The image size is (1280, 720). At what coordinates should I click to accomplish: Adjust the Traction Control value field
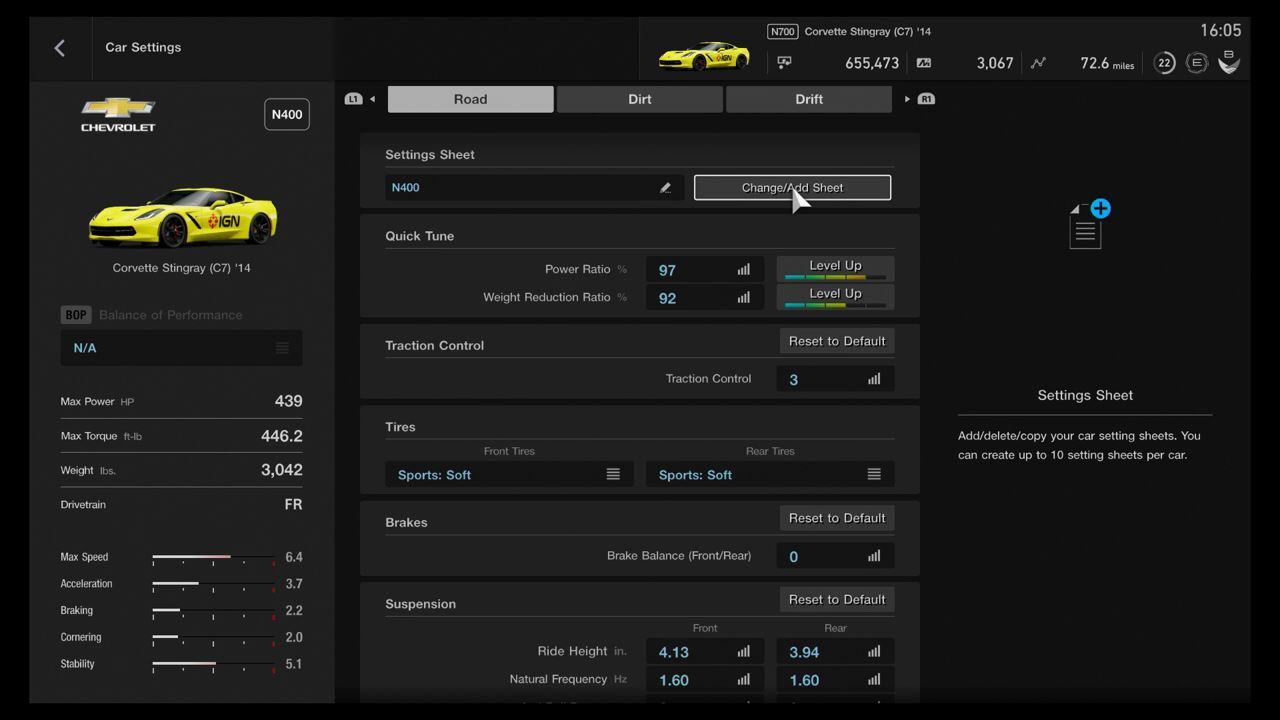[835, 380]
